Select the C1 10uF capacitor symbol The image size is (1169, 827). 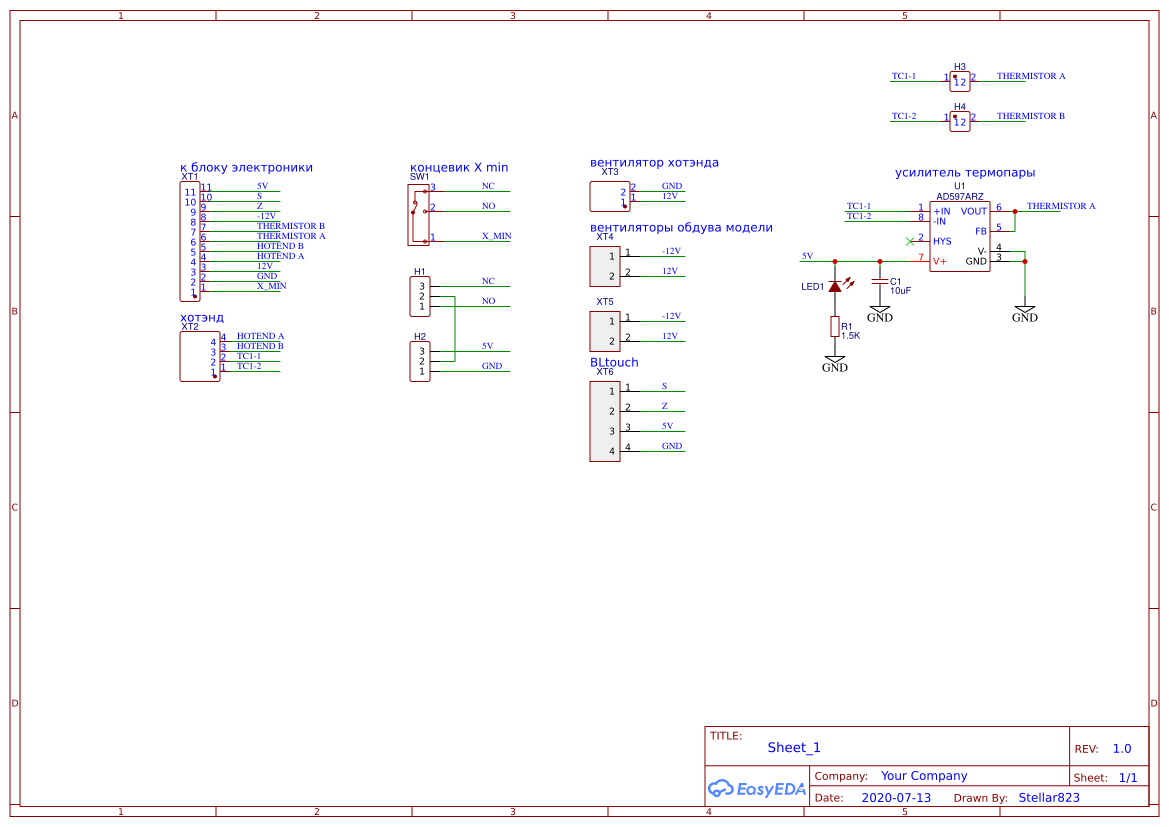pyautogui.click(x=880, y=281)
